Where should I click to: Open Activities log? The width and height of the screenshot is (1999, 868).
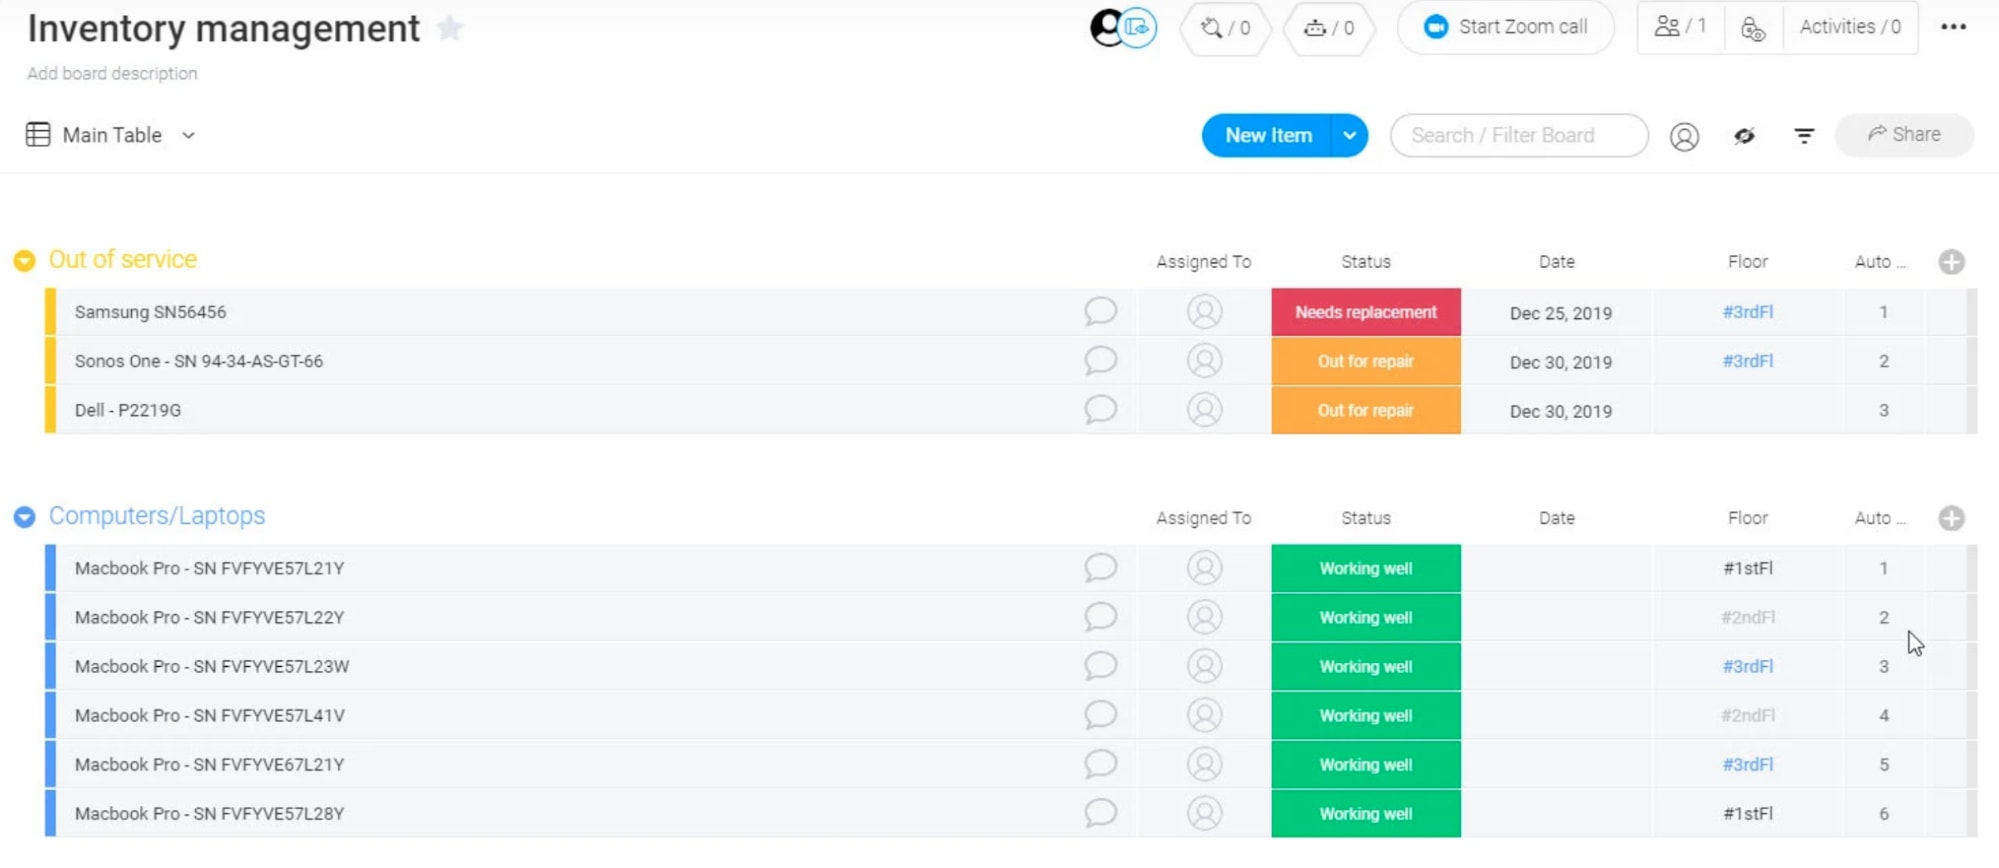[1849, 27]
